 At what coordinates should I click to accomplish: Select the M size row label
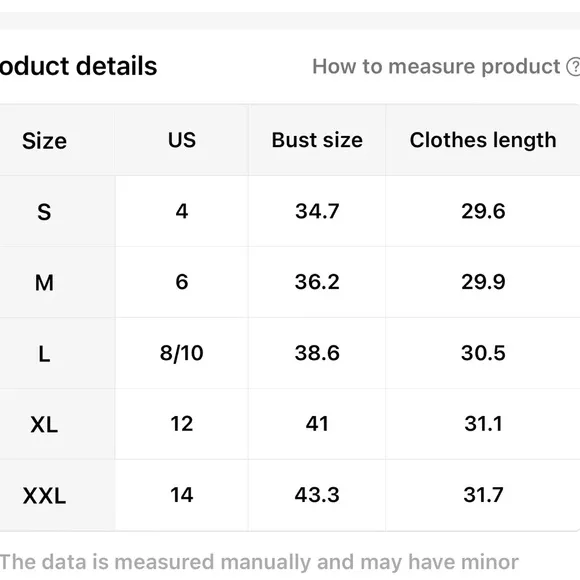click(x=44, y=283)
